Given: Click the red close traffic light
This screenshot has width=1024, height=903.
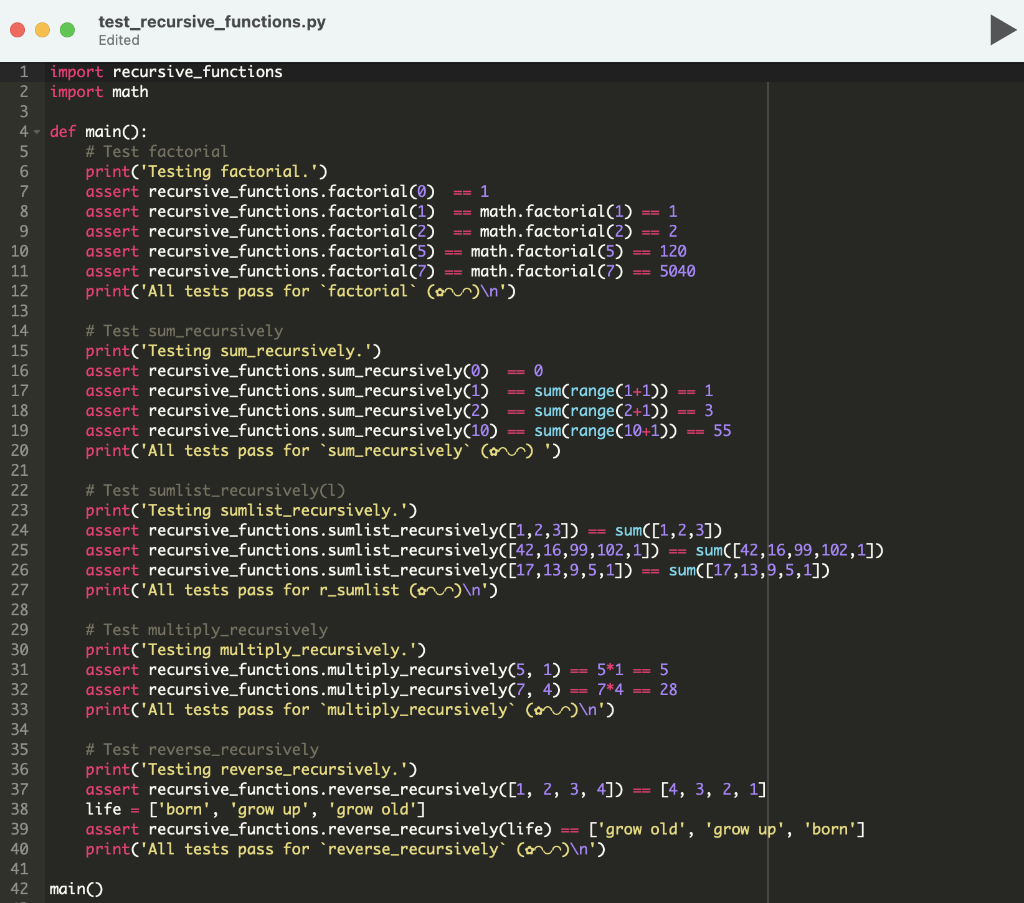Looking at the screenshot, I should pyautogui.click(x=16, y=30).
